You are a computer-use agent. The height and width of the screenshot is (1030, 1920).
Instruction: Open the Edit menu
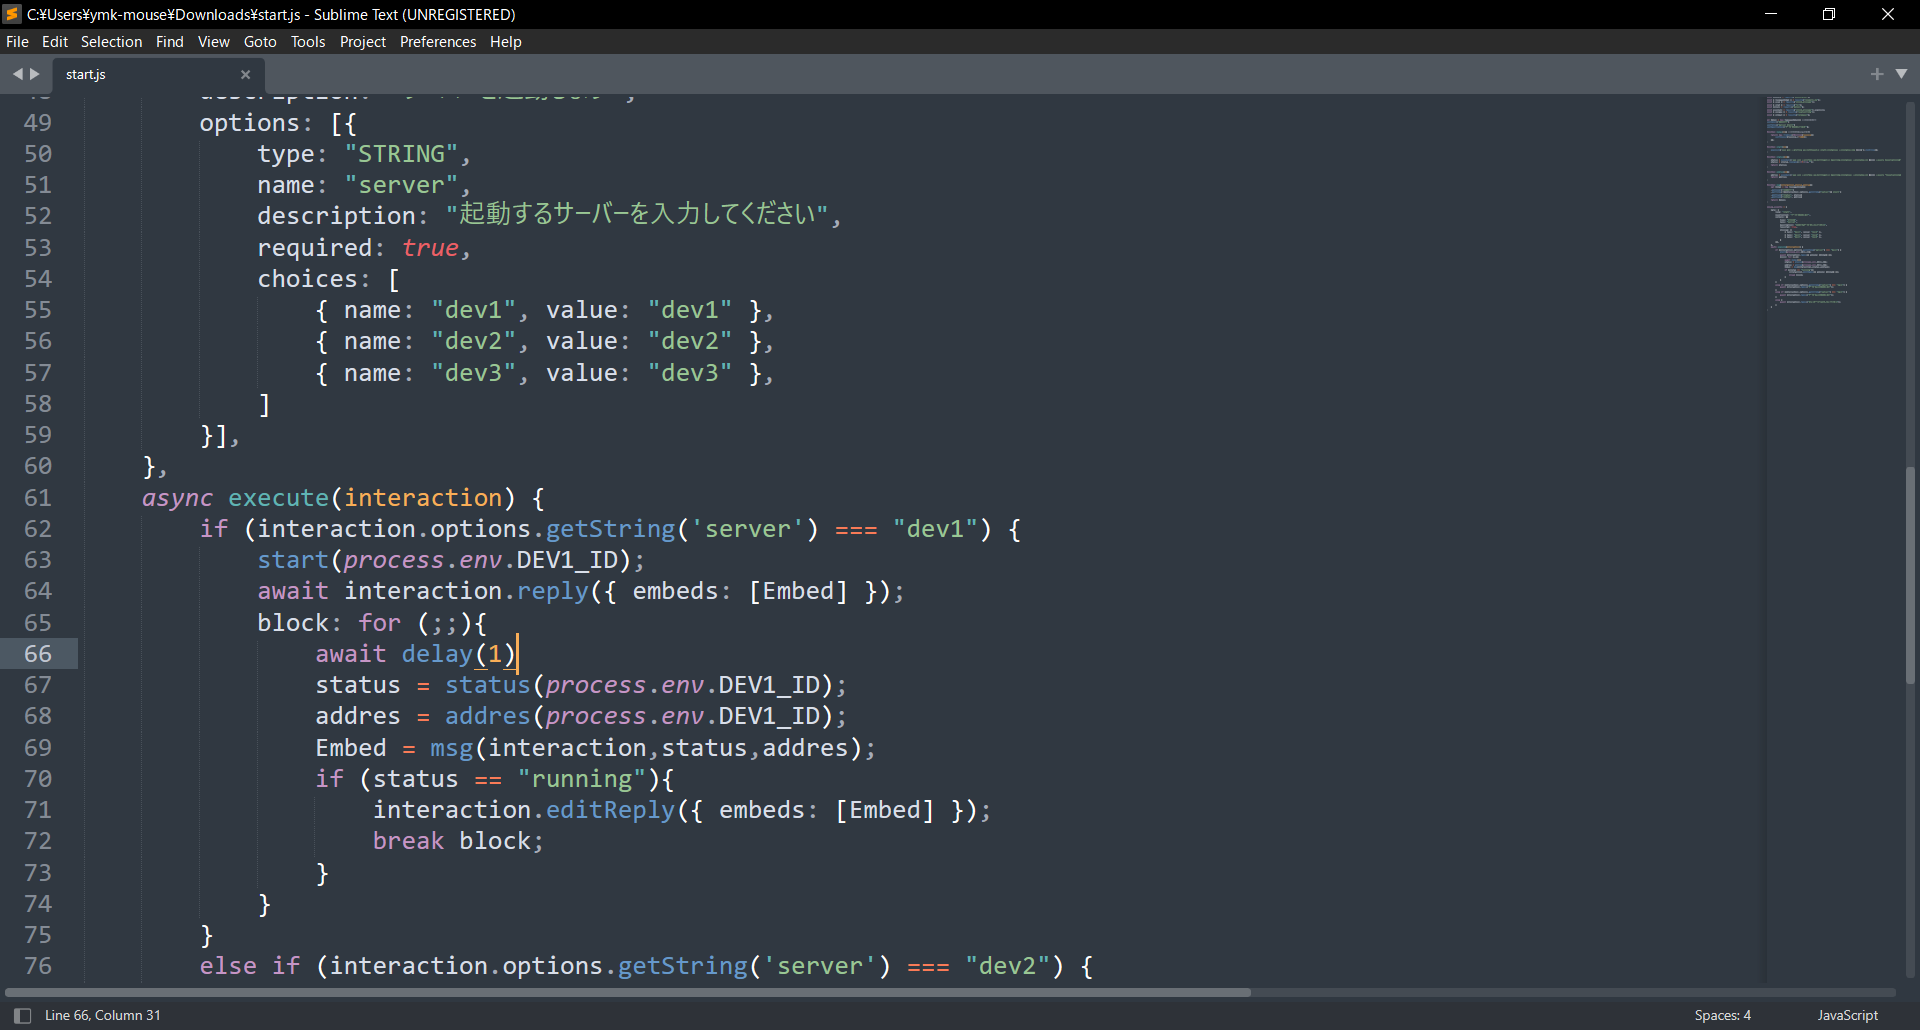point(55,42)
